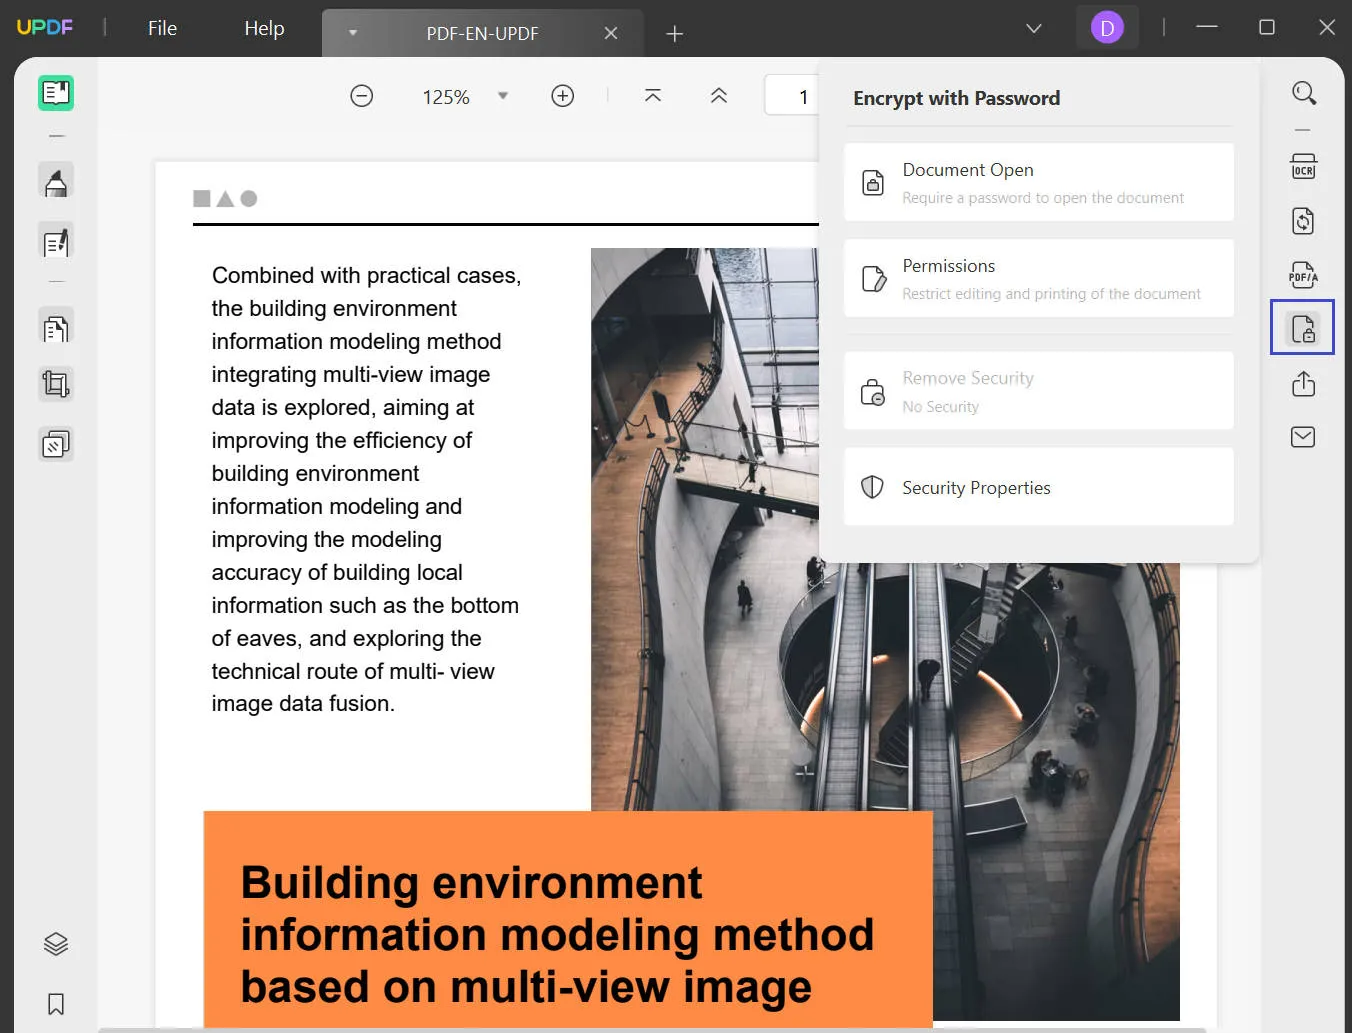Choose Document Open password option
Viewport: 1352px width, 1033px height.
pos(1038,182)
